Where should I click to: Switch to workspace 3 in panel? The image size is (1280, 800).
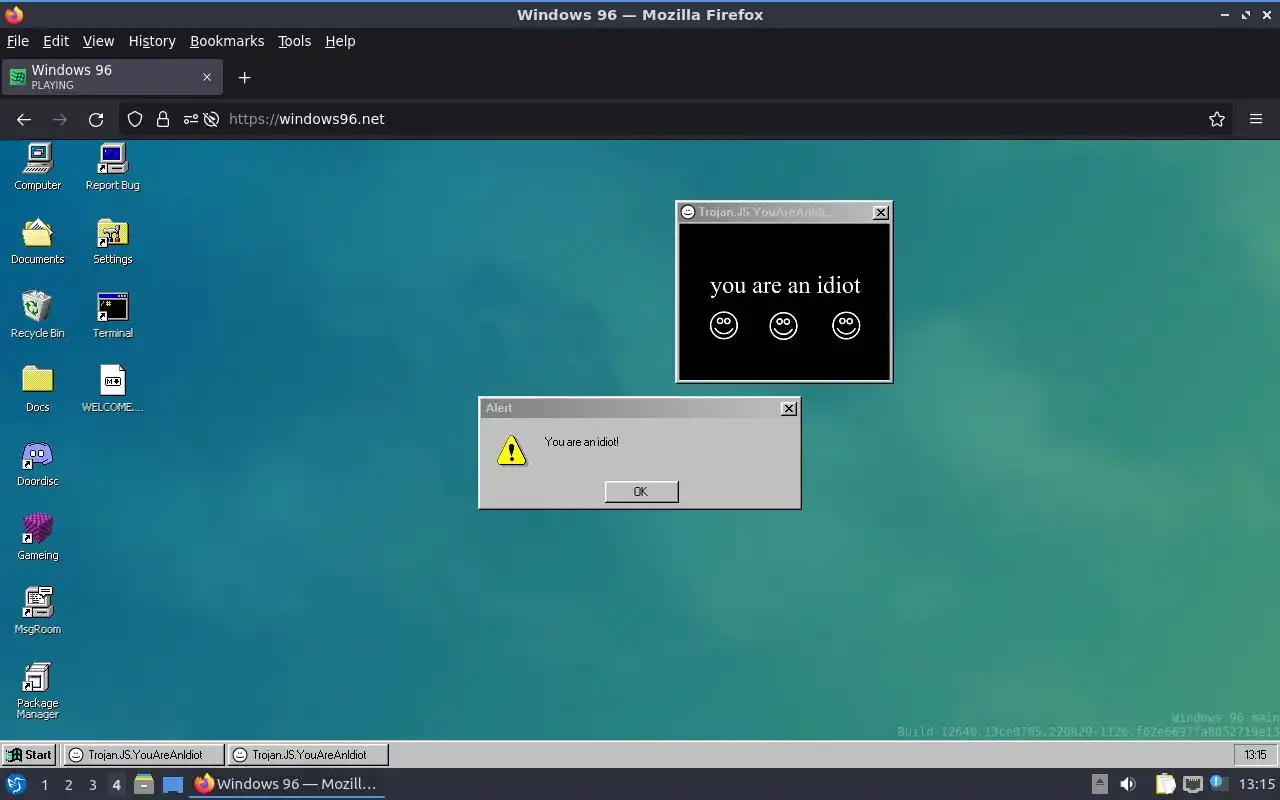(92, 785)
